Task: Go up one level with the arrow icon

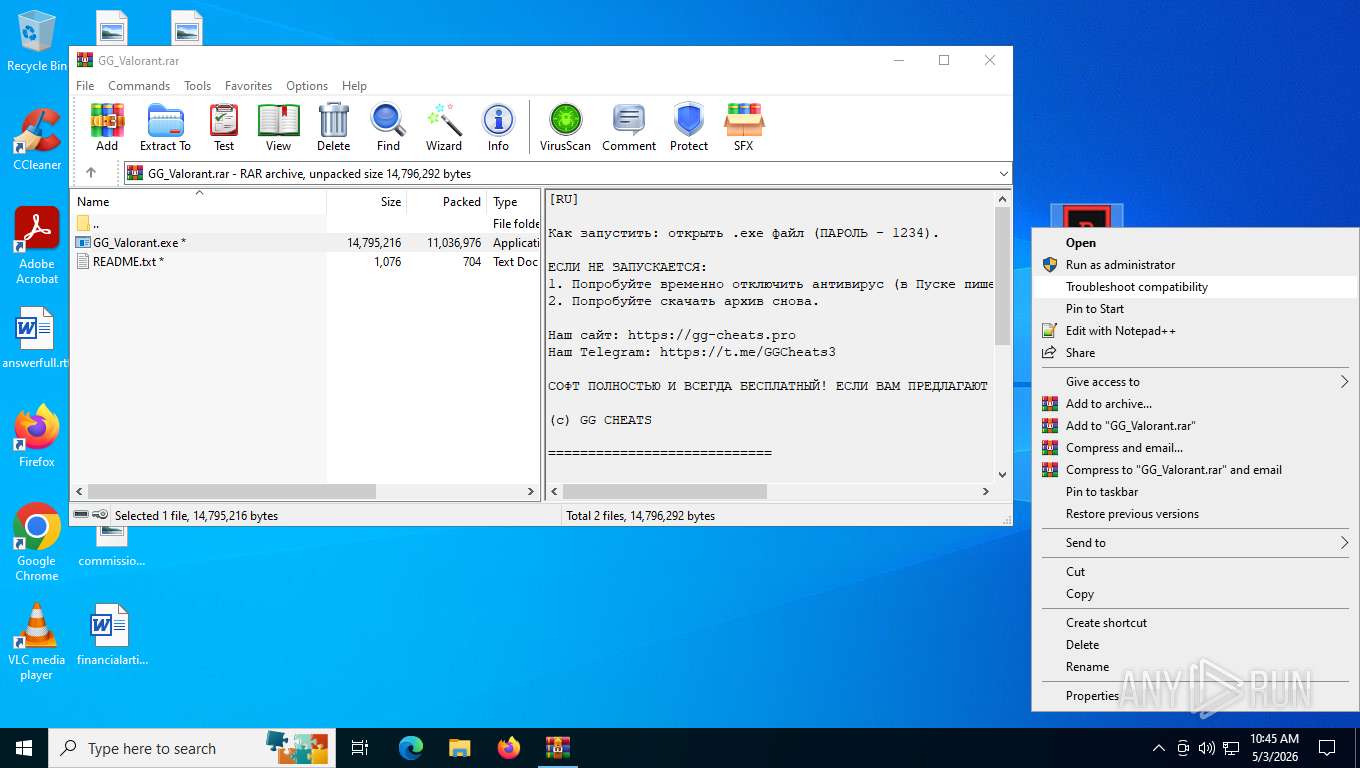Action: tap(91, 173)
